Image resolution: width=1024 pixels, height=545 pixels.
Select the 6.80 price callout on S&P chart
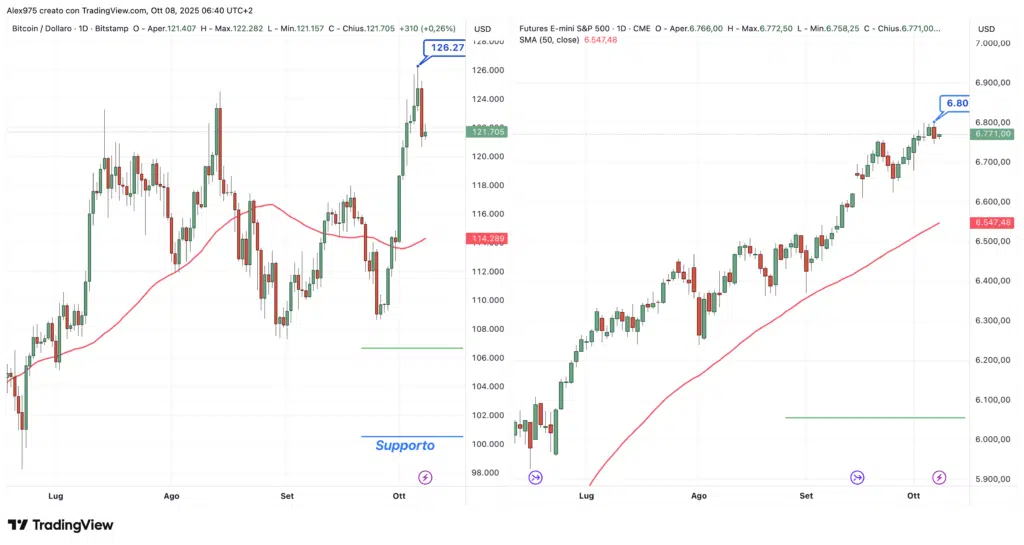click(x=955, y=103)
